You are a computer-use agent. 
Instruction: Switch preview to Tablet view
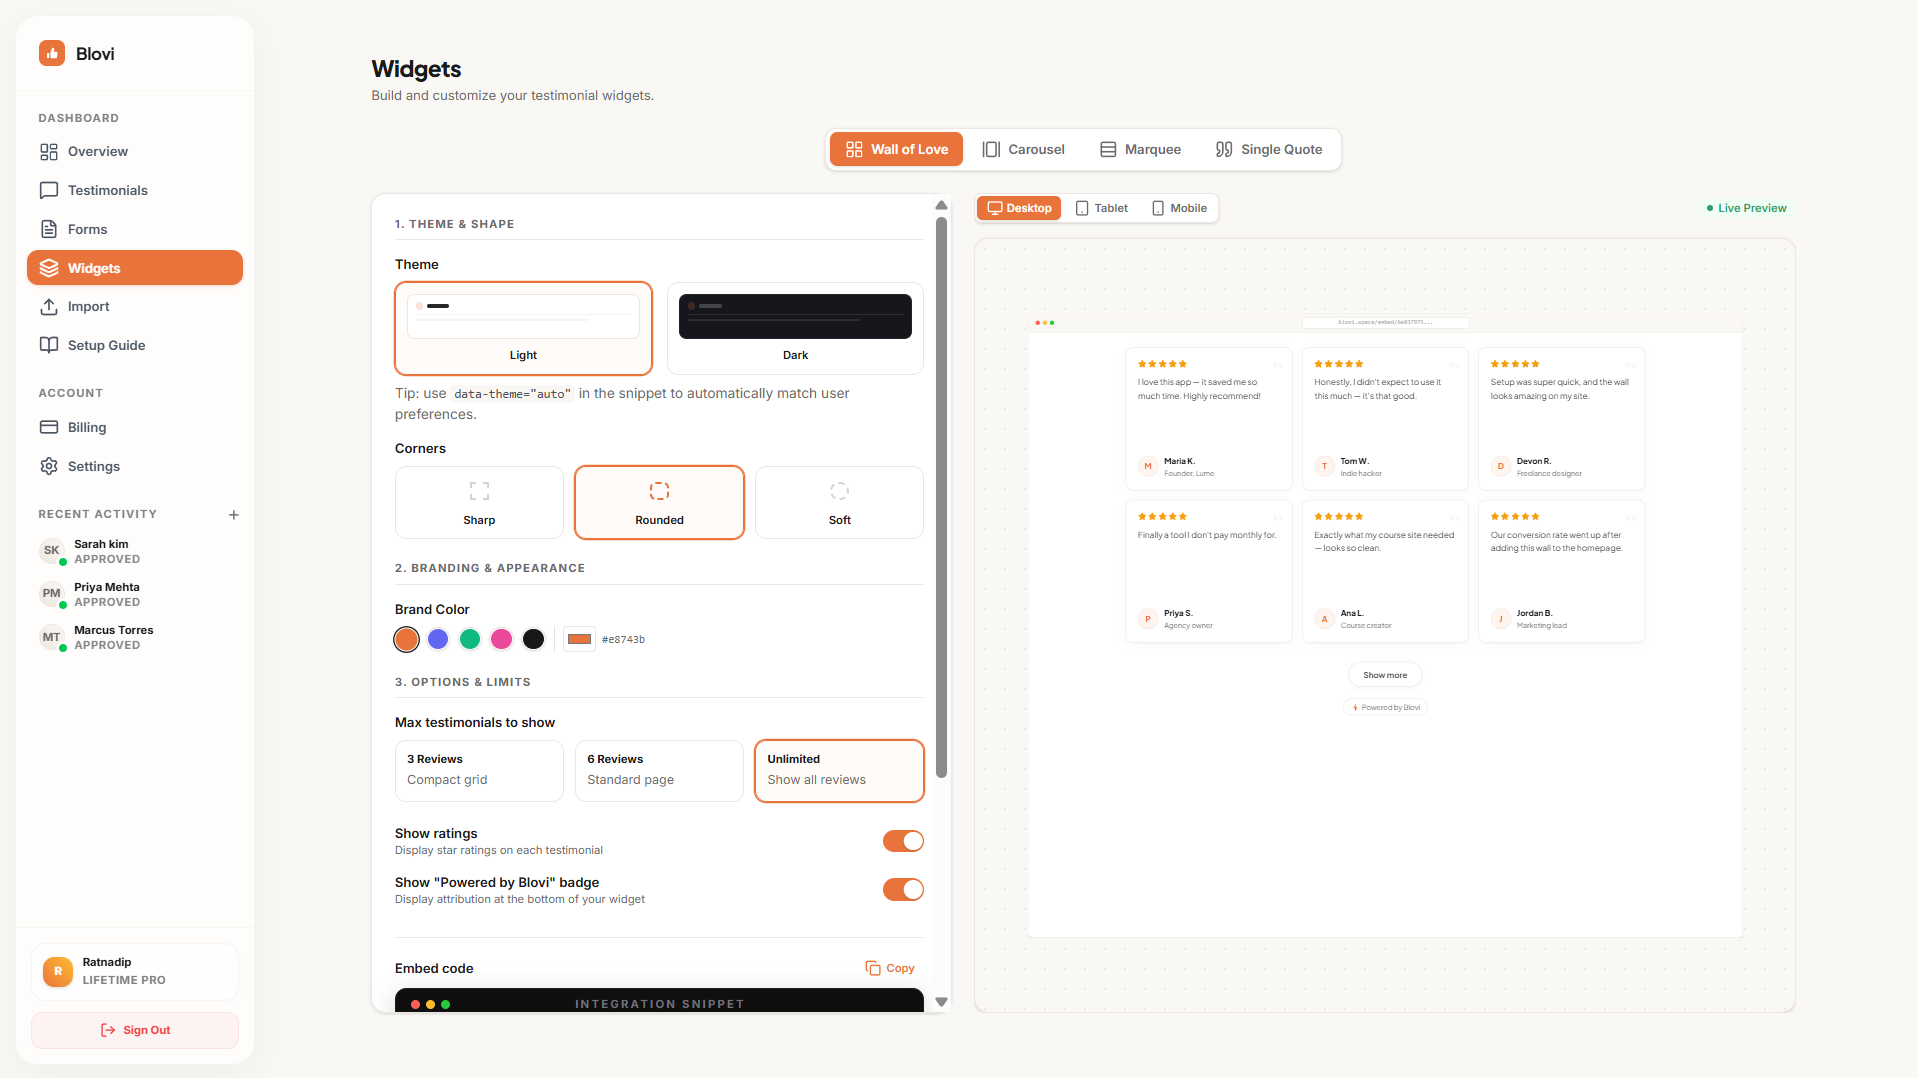(1101, 208)
